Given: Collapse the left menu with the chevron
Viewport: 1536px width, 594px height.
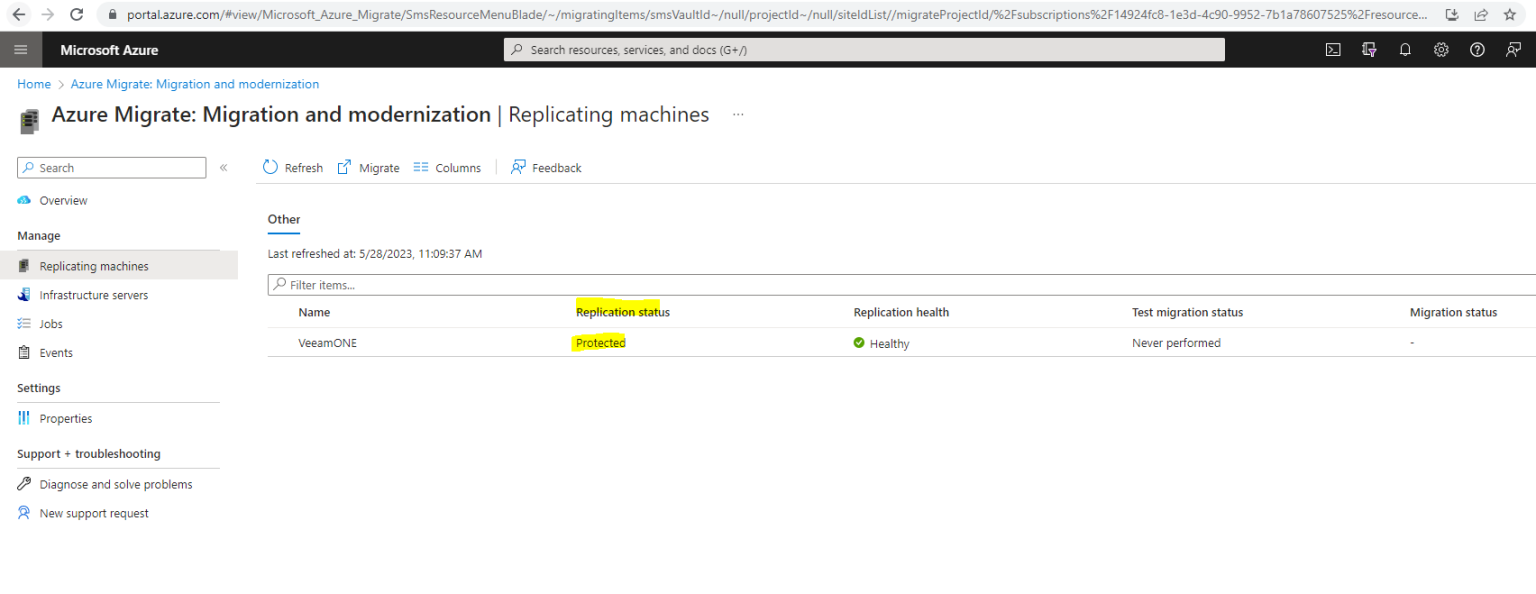Looking at the screenshot, I should (224, 167).
